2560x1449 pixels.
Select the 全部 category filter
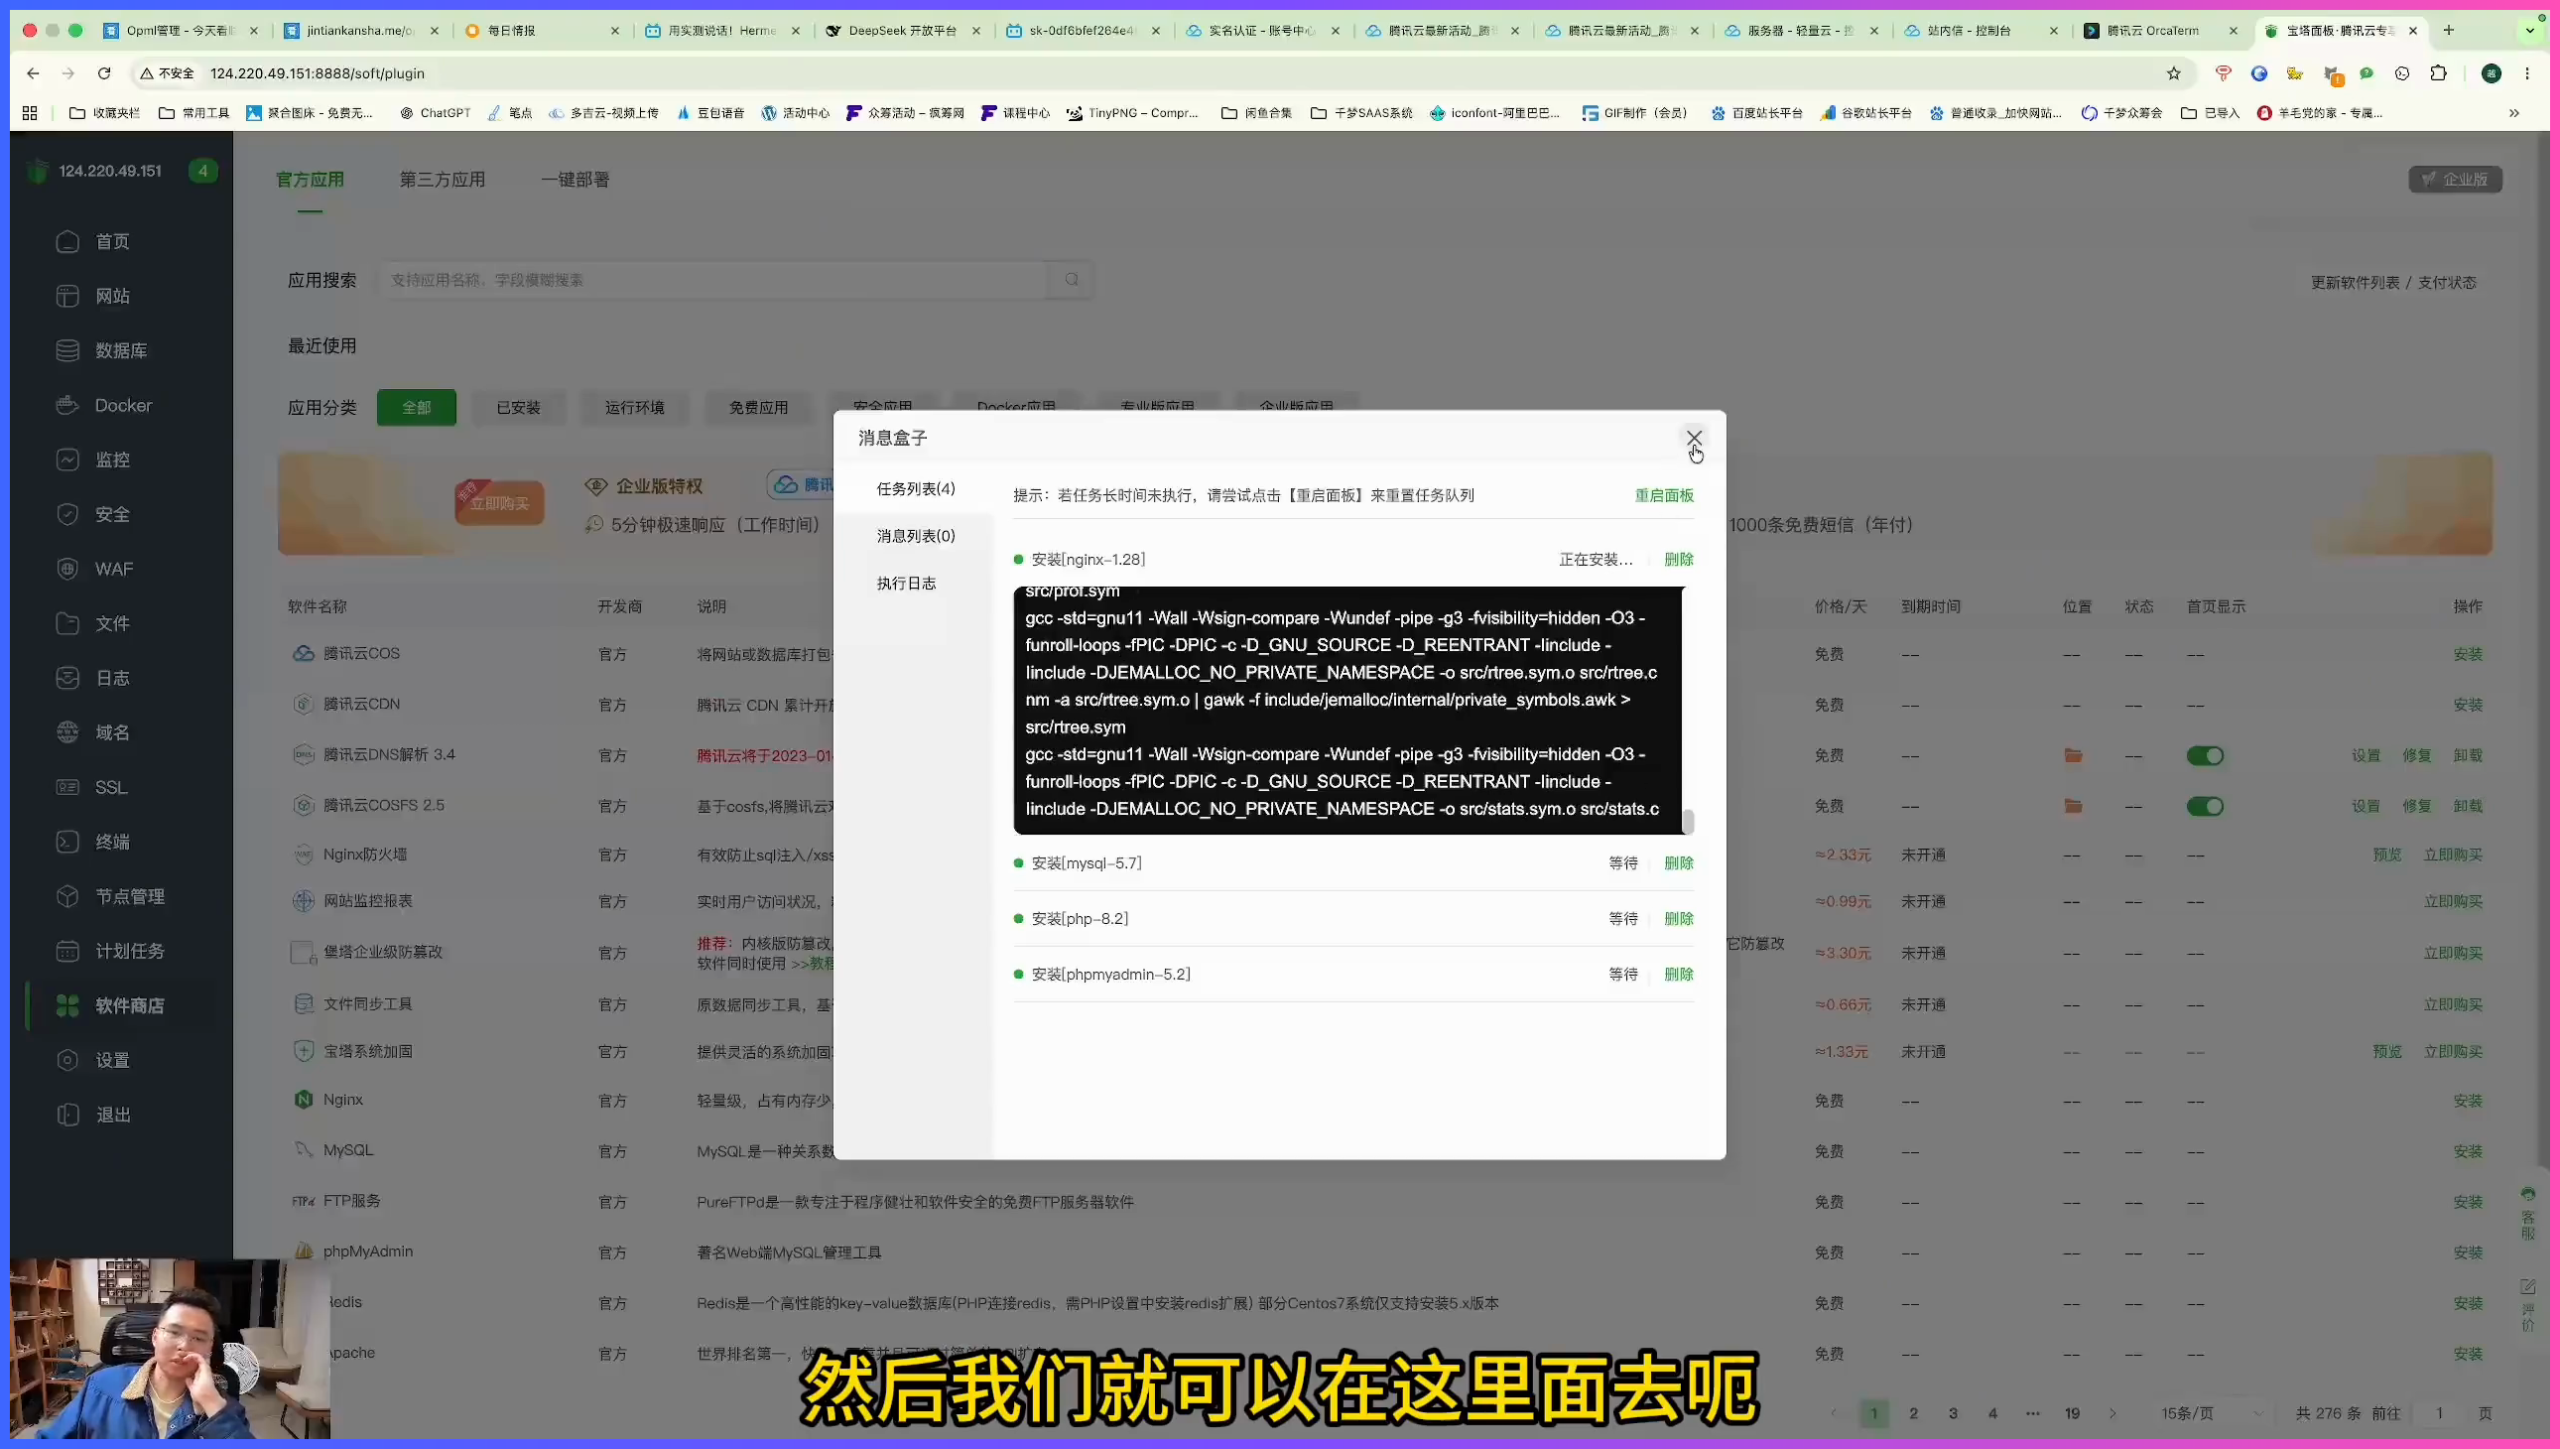416,408
